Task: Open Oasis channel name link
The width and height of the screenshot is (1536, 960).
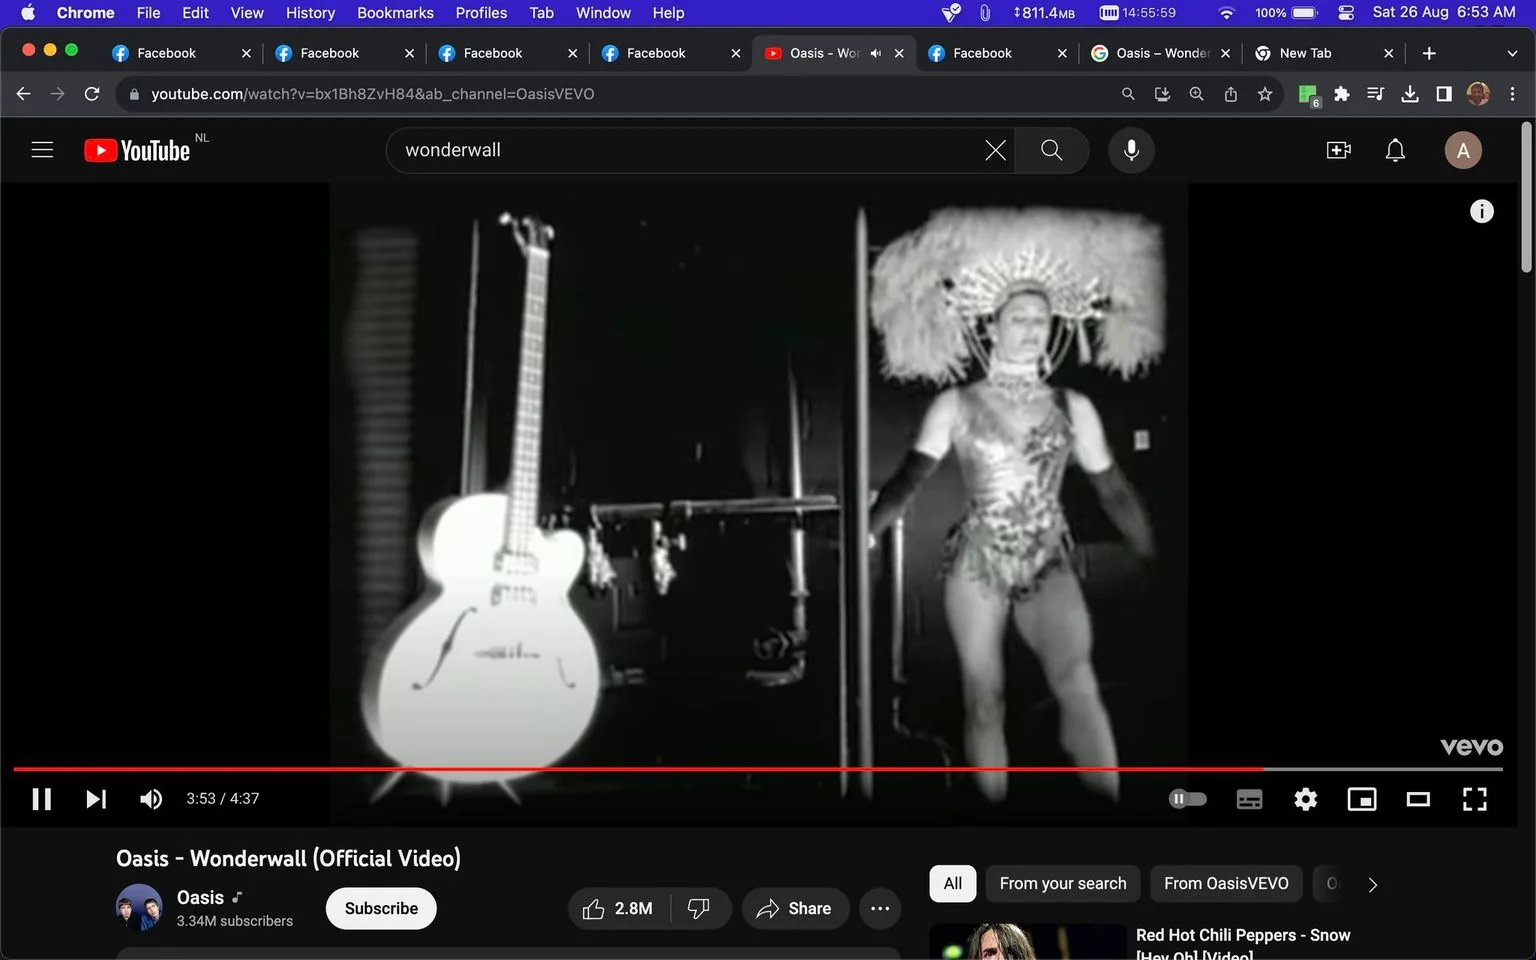Action: click(200, 897)
